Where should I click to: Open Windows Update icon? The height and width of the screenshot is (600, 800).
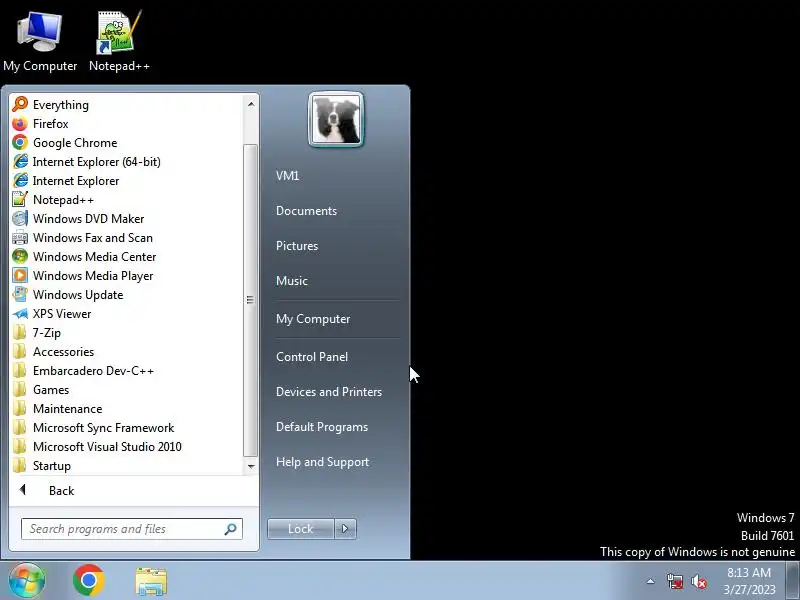20,295
